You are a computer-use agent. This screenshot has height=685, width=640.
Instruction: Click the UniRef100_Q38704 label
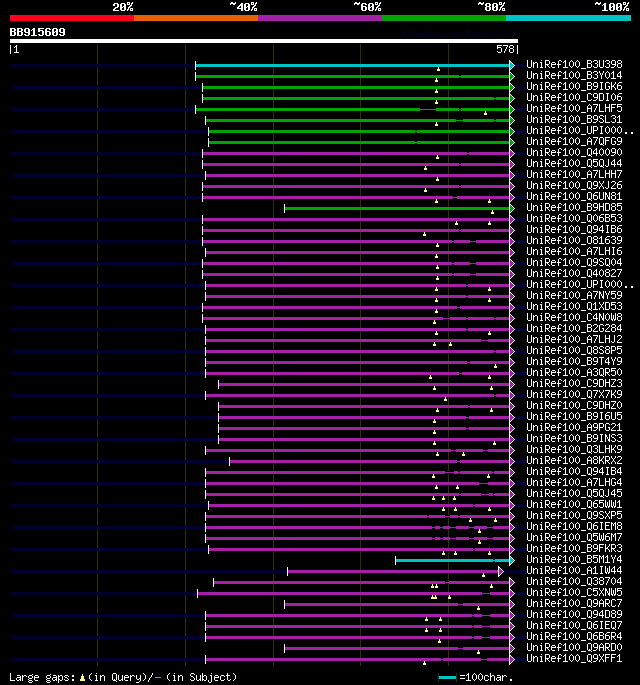[574, 581]
